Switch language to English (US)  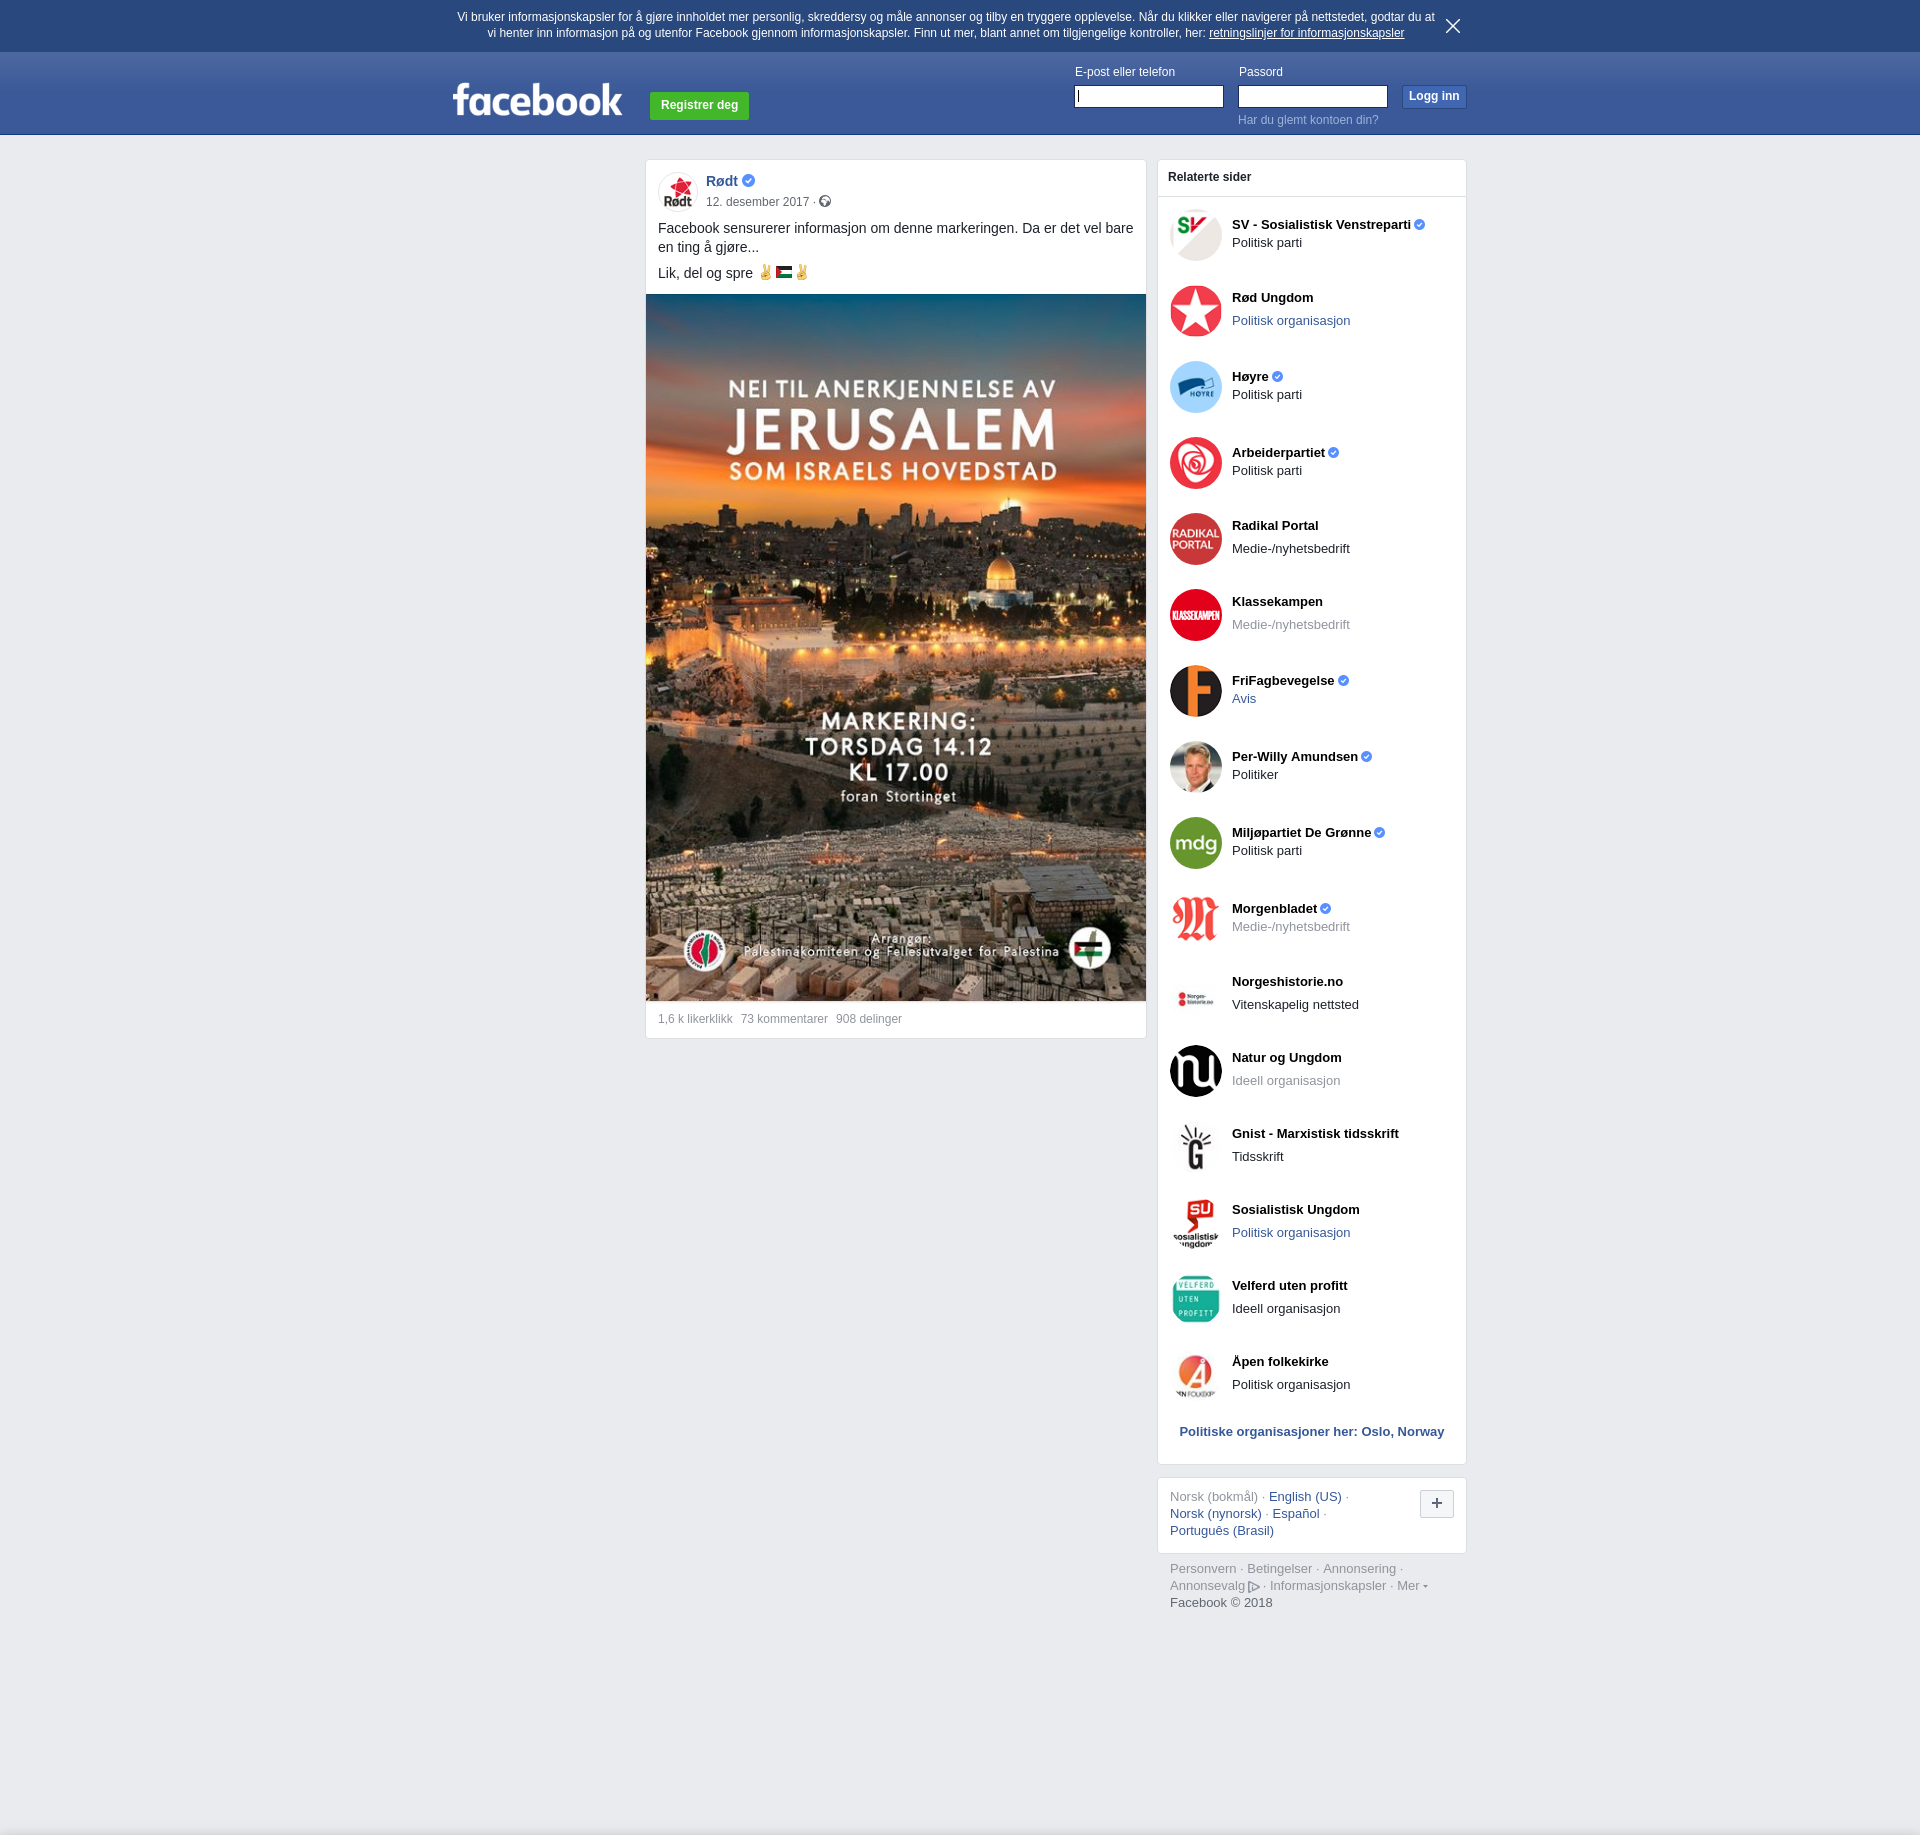pyautogui.click(x=1305, y=1497)
